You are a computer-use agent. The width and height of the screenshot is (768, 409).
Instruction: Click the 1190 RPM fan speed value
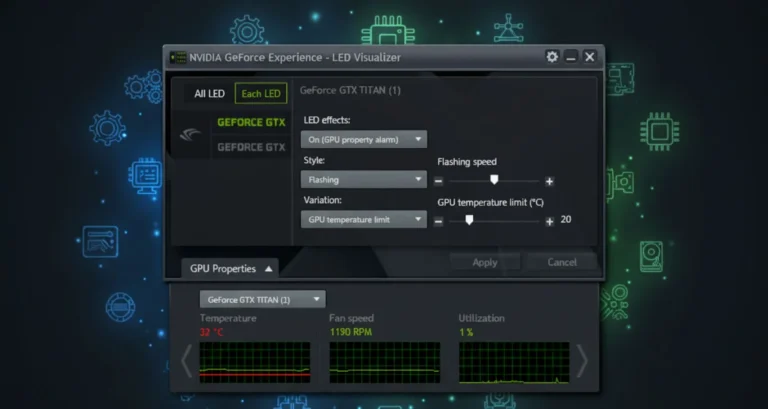click(x=351, y=332)
